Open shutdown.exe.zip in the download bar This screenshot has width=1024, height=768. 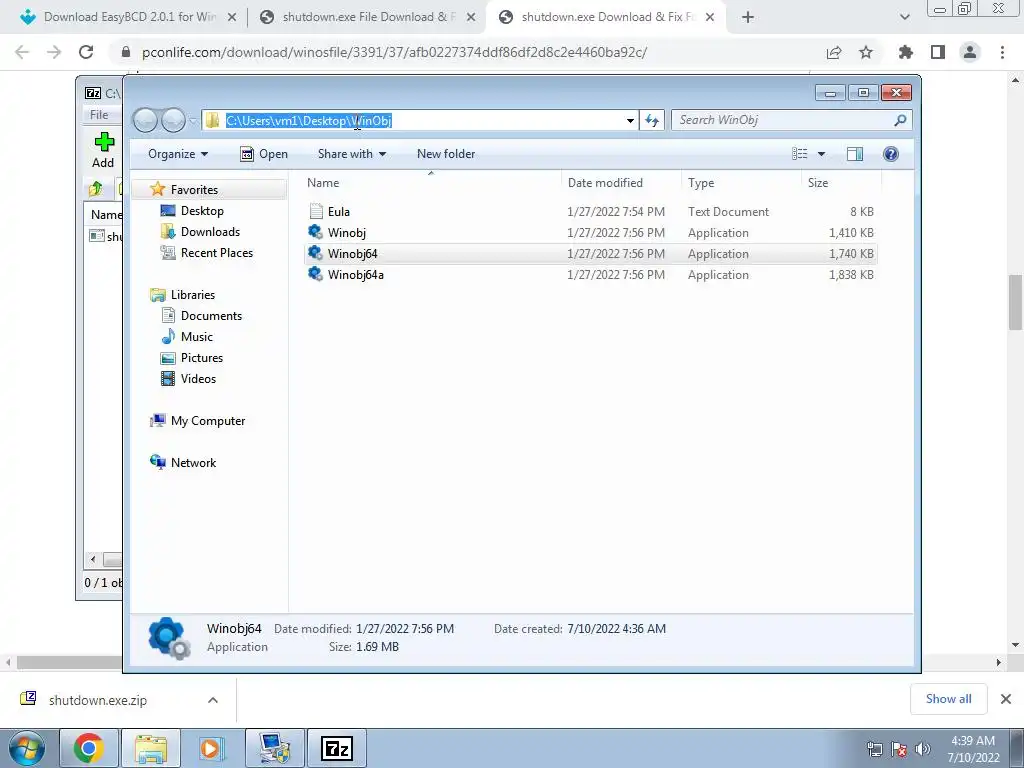tap(98, 700)
